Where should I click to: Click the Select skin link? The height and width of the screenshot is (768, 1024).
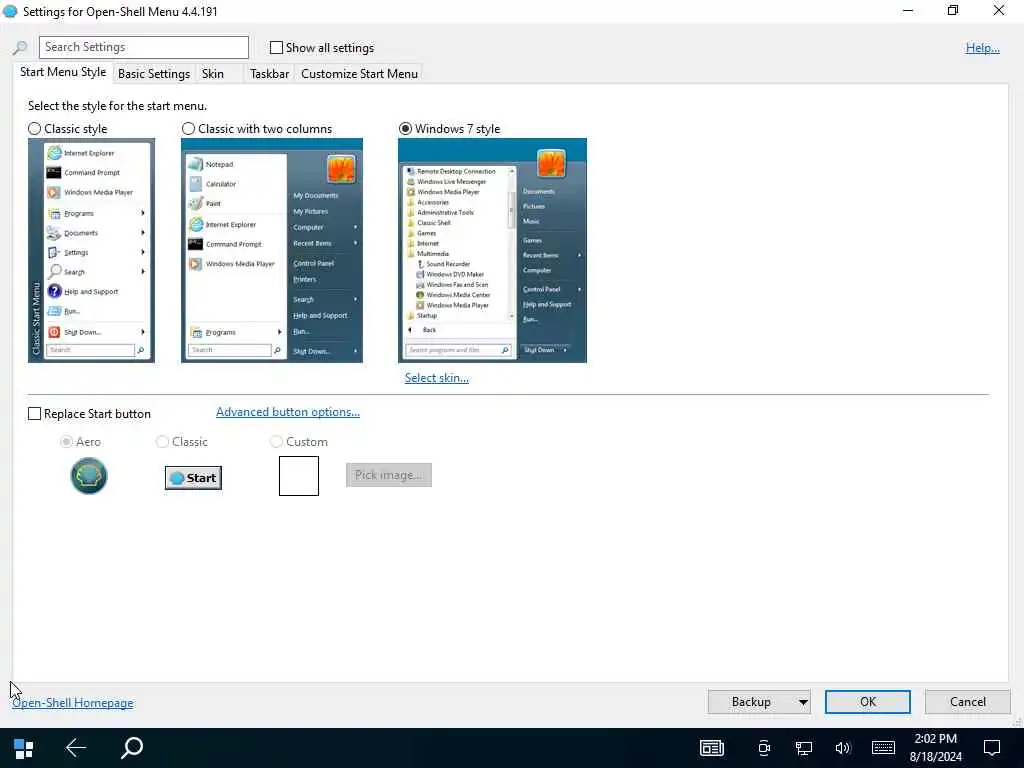coord(437,378)
